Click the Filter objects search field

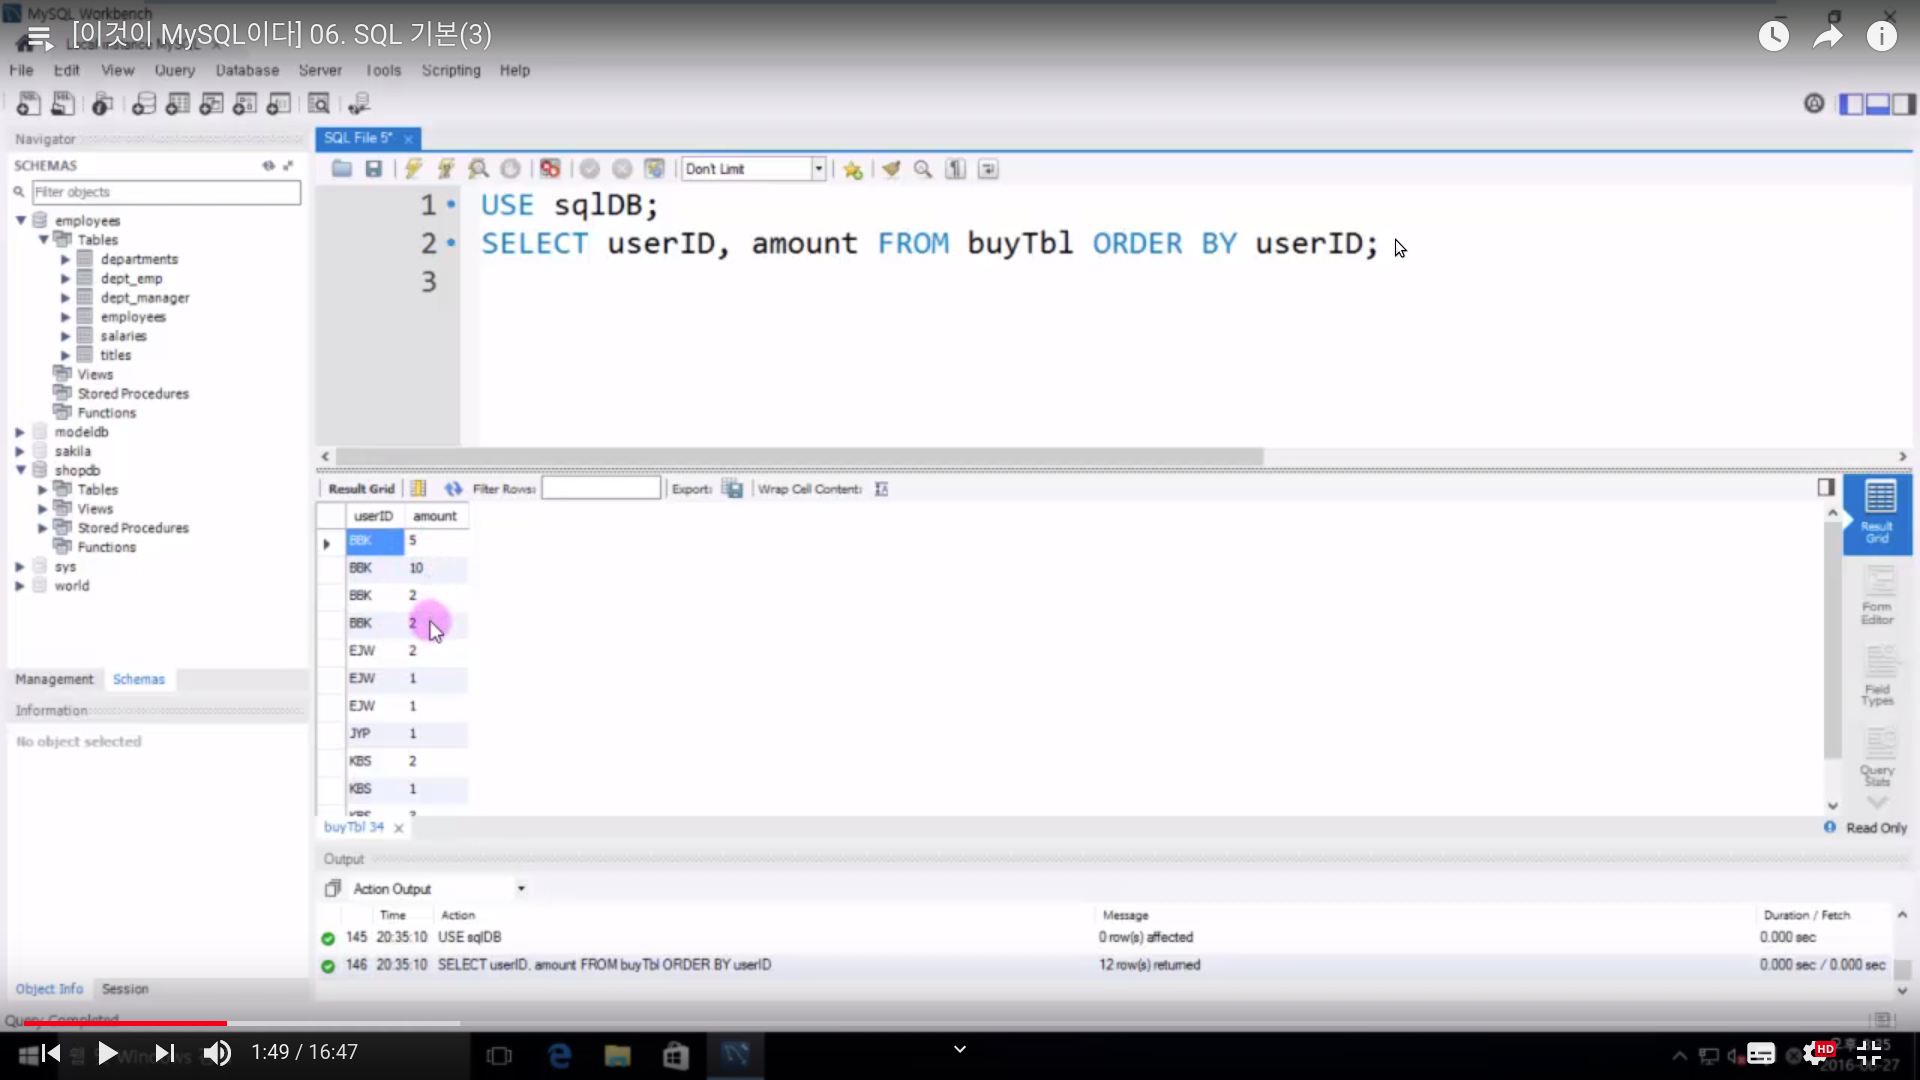(x=166, y=192)
